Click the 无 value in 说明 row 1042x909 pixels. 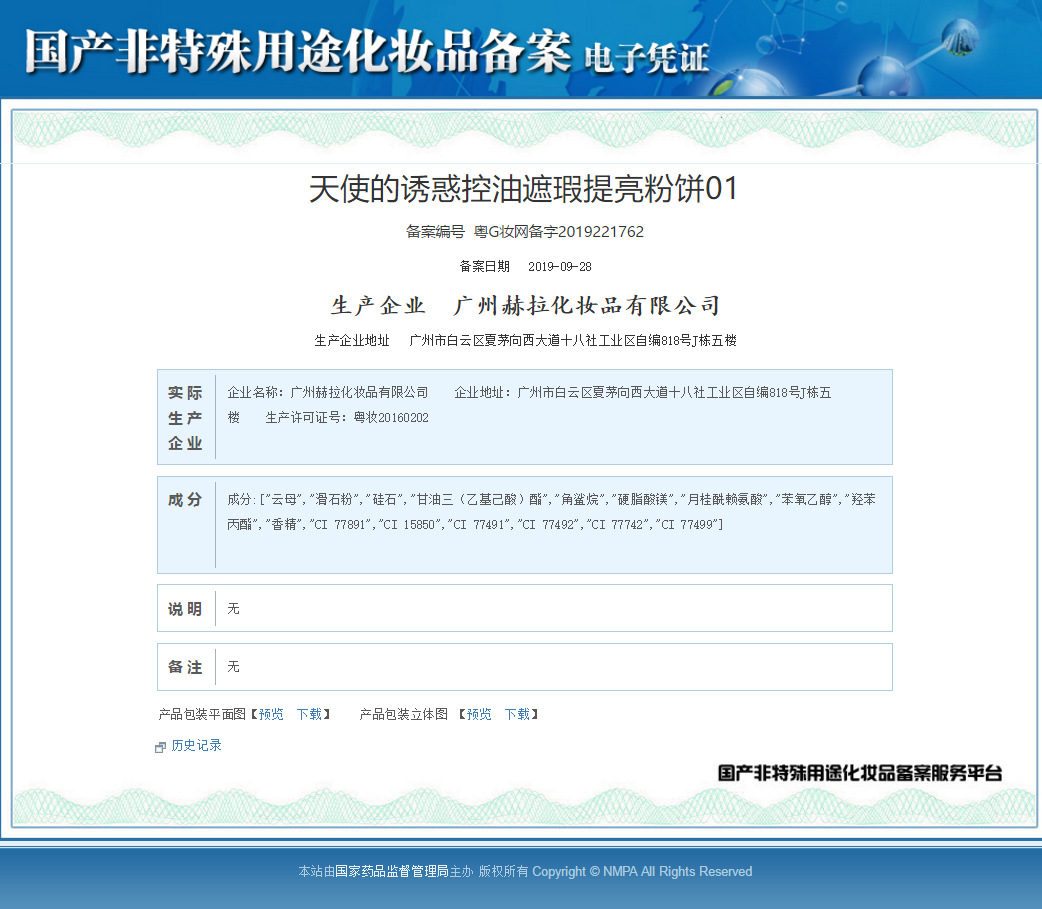[x=233, y=609]
